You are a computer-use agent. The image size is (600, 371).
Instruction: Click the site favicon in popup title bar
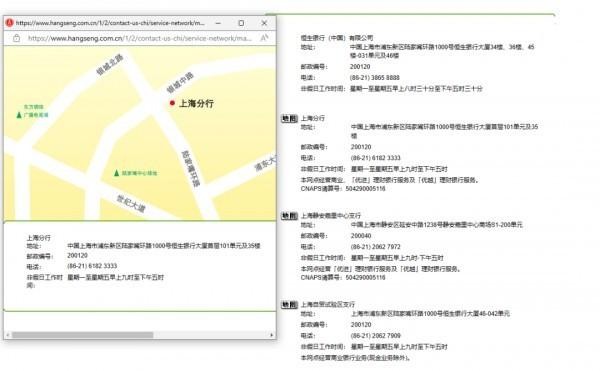(10, 23)
